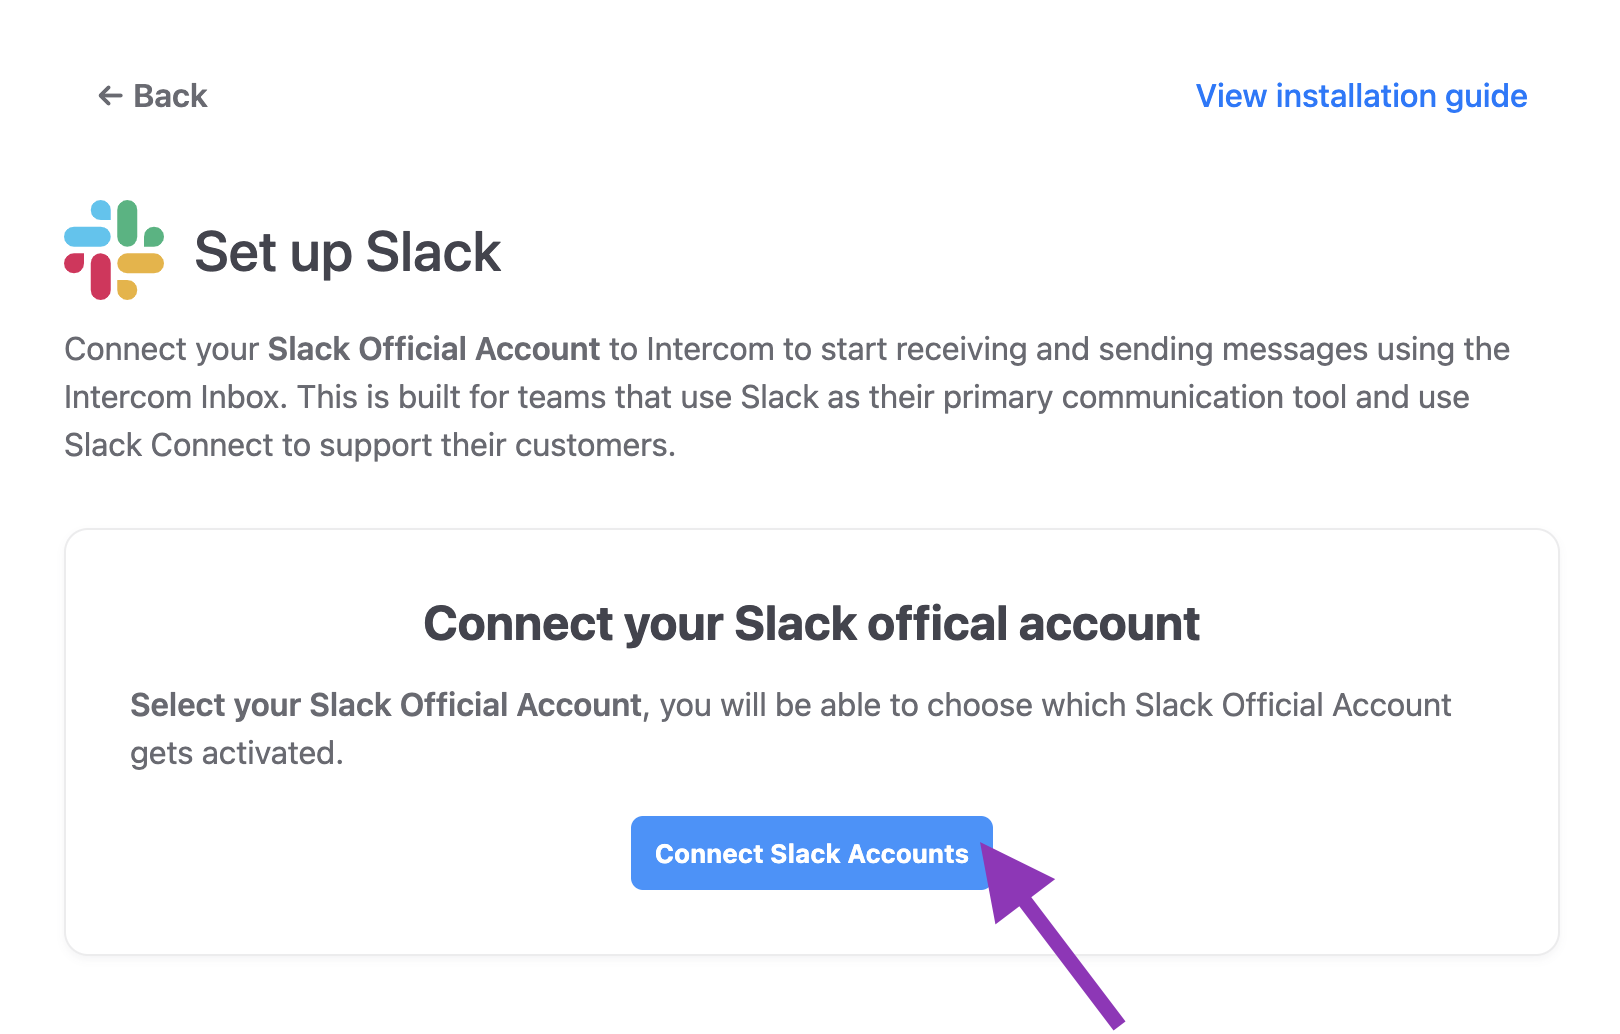Click the Set up Slack heading
This screenshot has height=1034, width=1620.
347,252
